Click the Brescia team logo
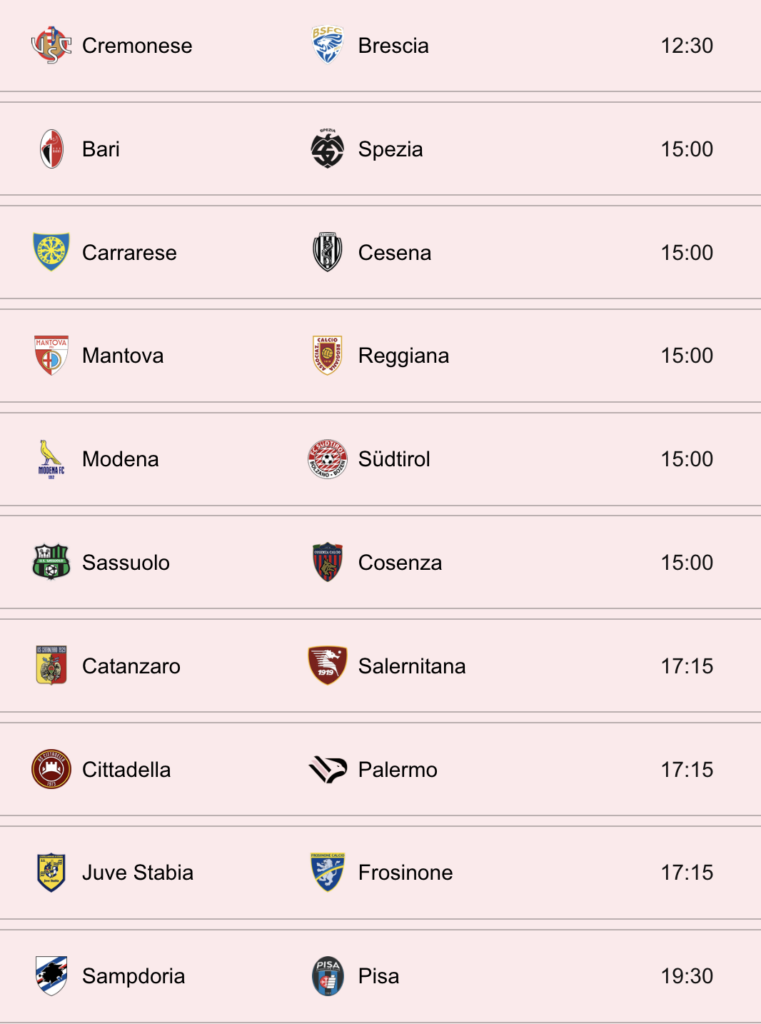The width and height of the screenshot is (761, 1024). click(327, 46)
